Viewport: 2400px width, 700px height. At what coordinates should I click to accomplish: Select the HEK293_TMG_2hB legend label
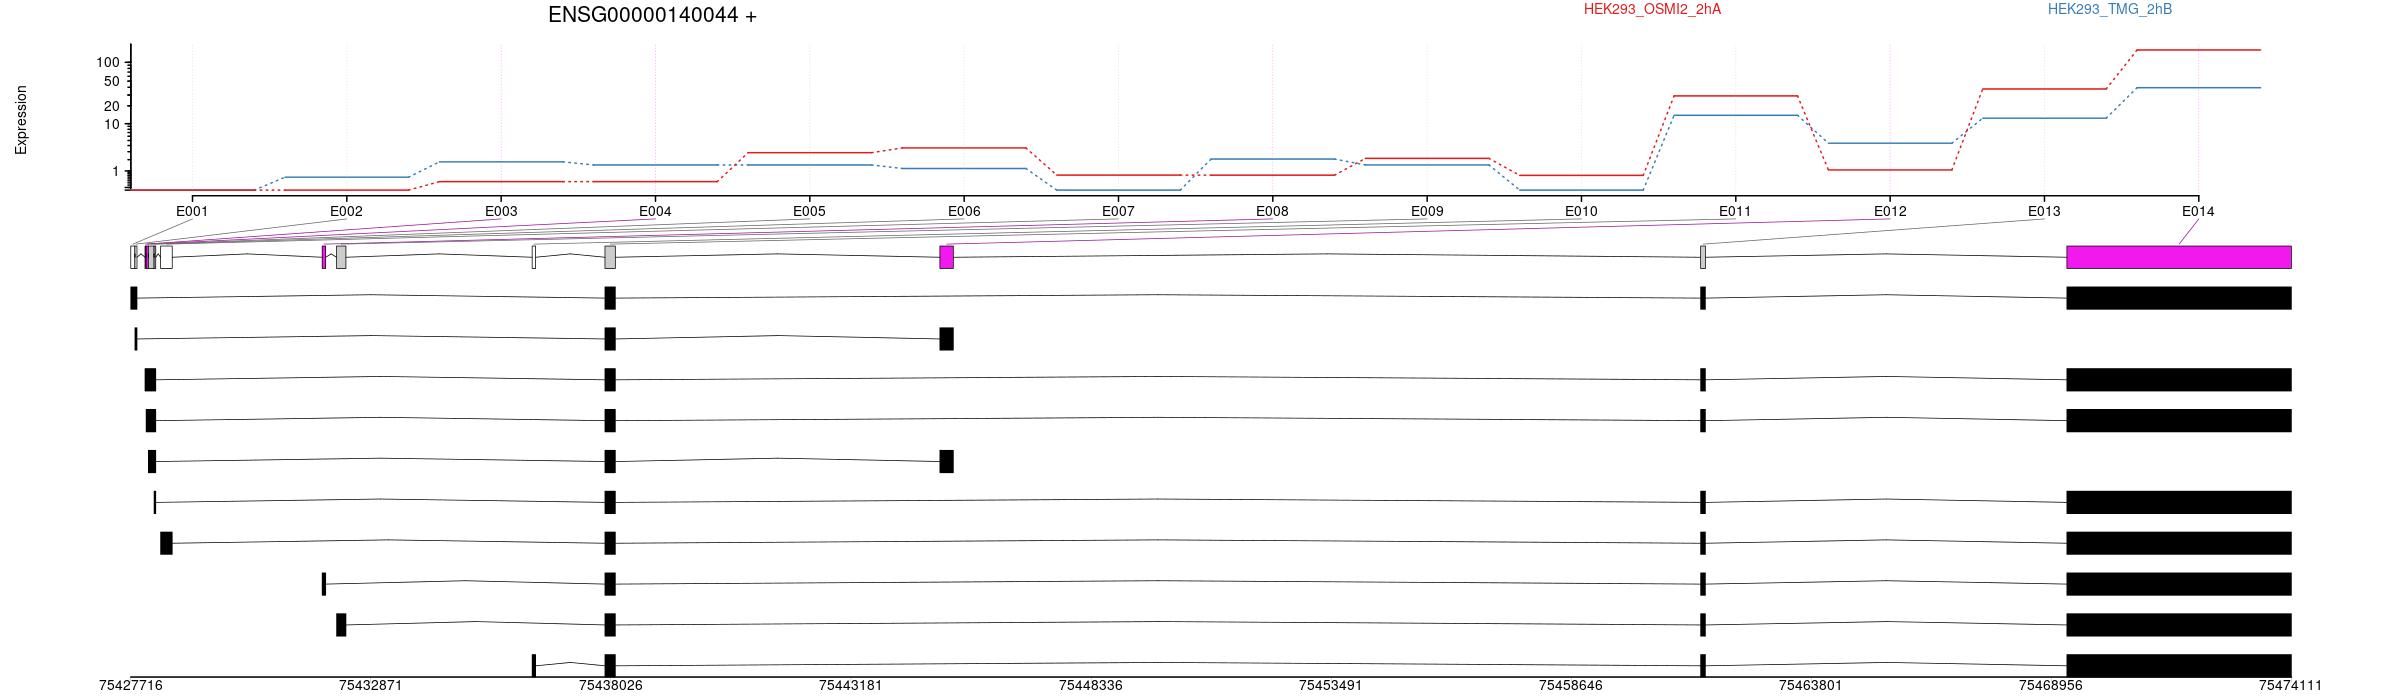click(2110, 9)
